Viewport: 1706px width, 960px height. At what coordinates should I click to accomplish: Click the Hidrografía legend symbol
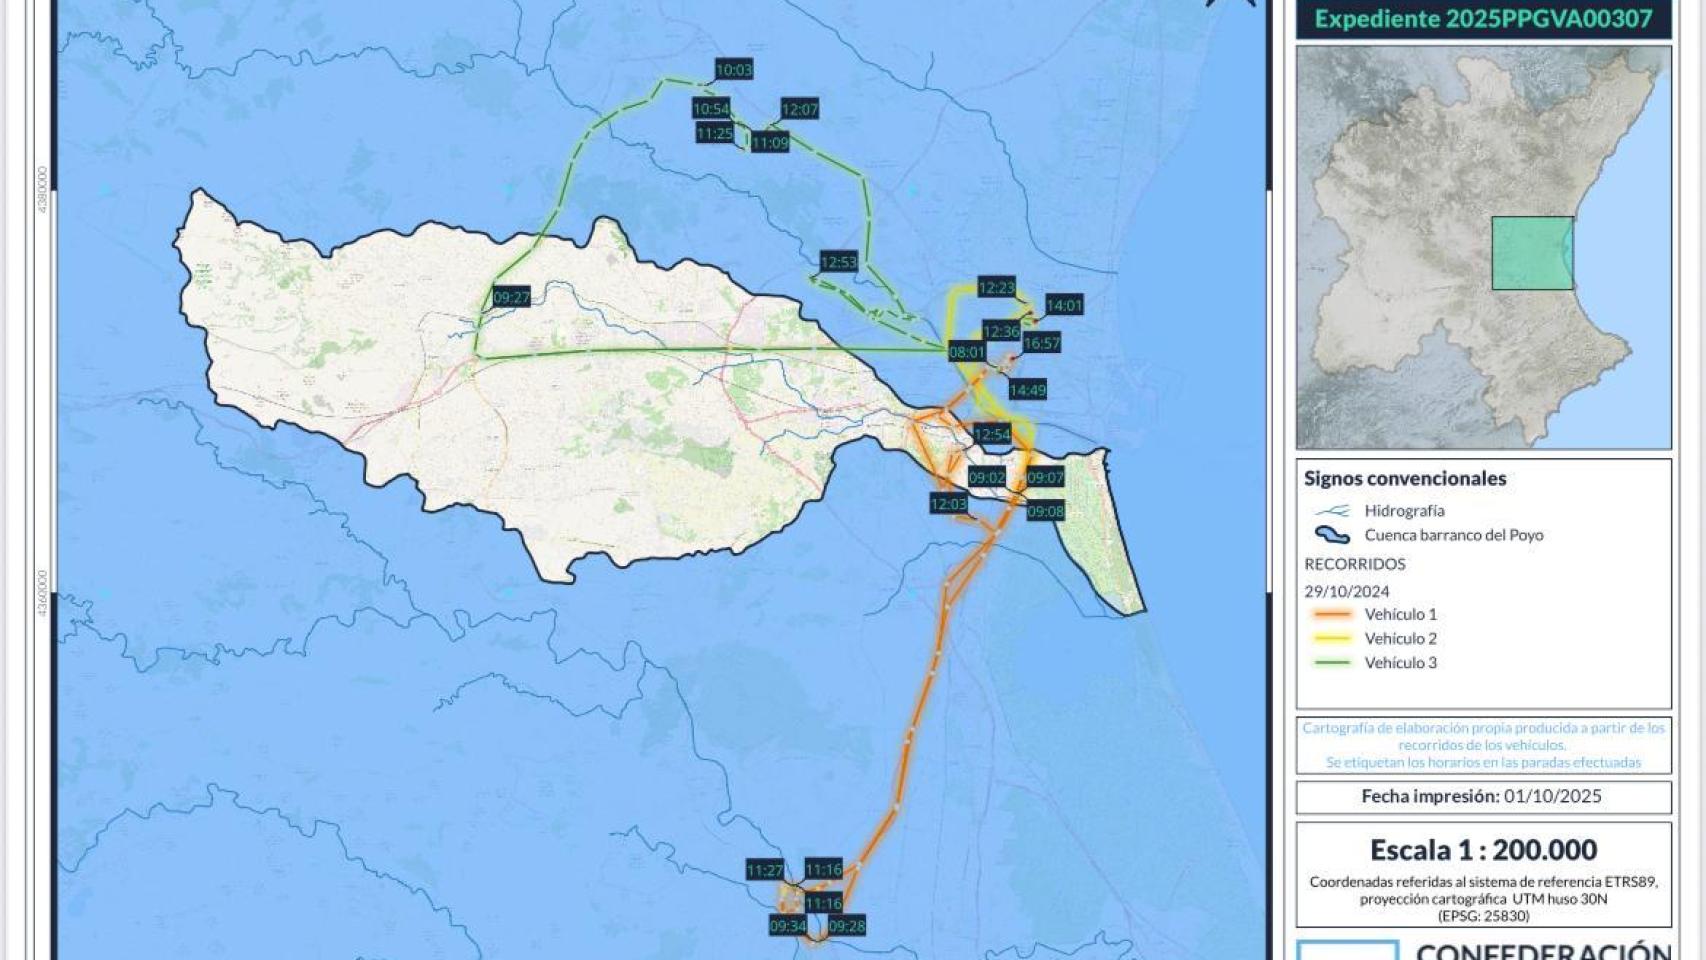pos(1331,511)
